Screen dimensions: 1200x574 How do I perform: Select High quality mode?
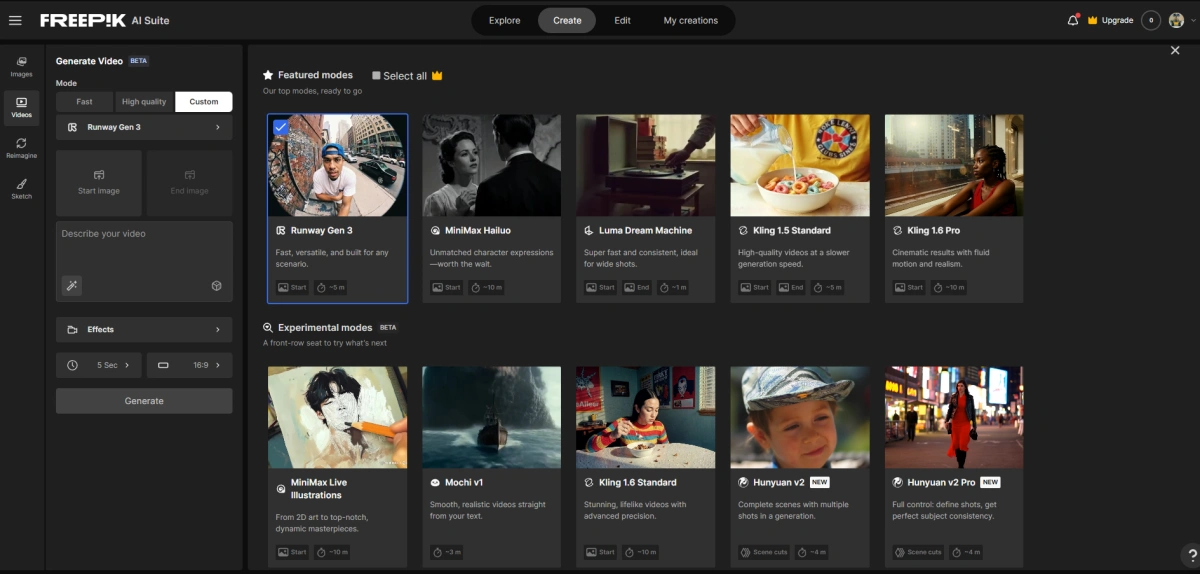(x=144, y=102)
